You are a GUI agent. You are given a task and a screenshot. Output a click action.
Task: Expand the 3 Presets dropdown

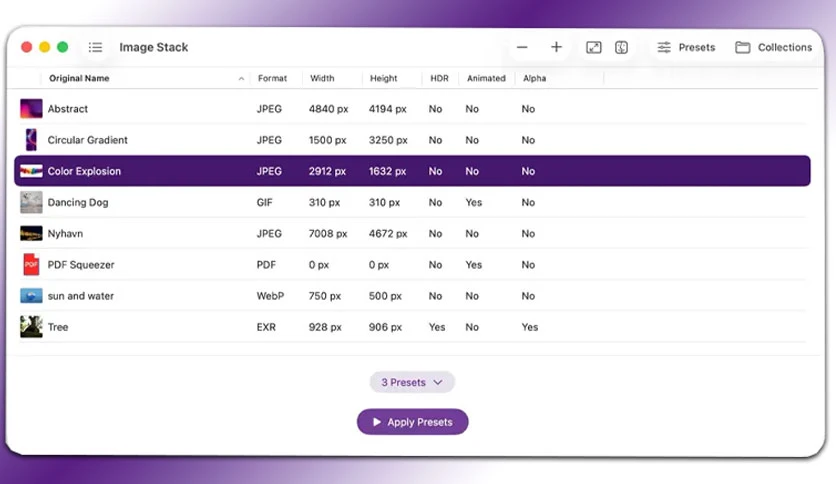[412, 382]
